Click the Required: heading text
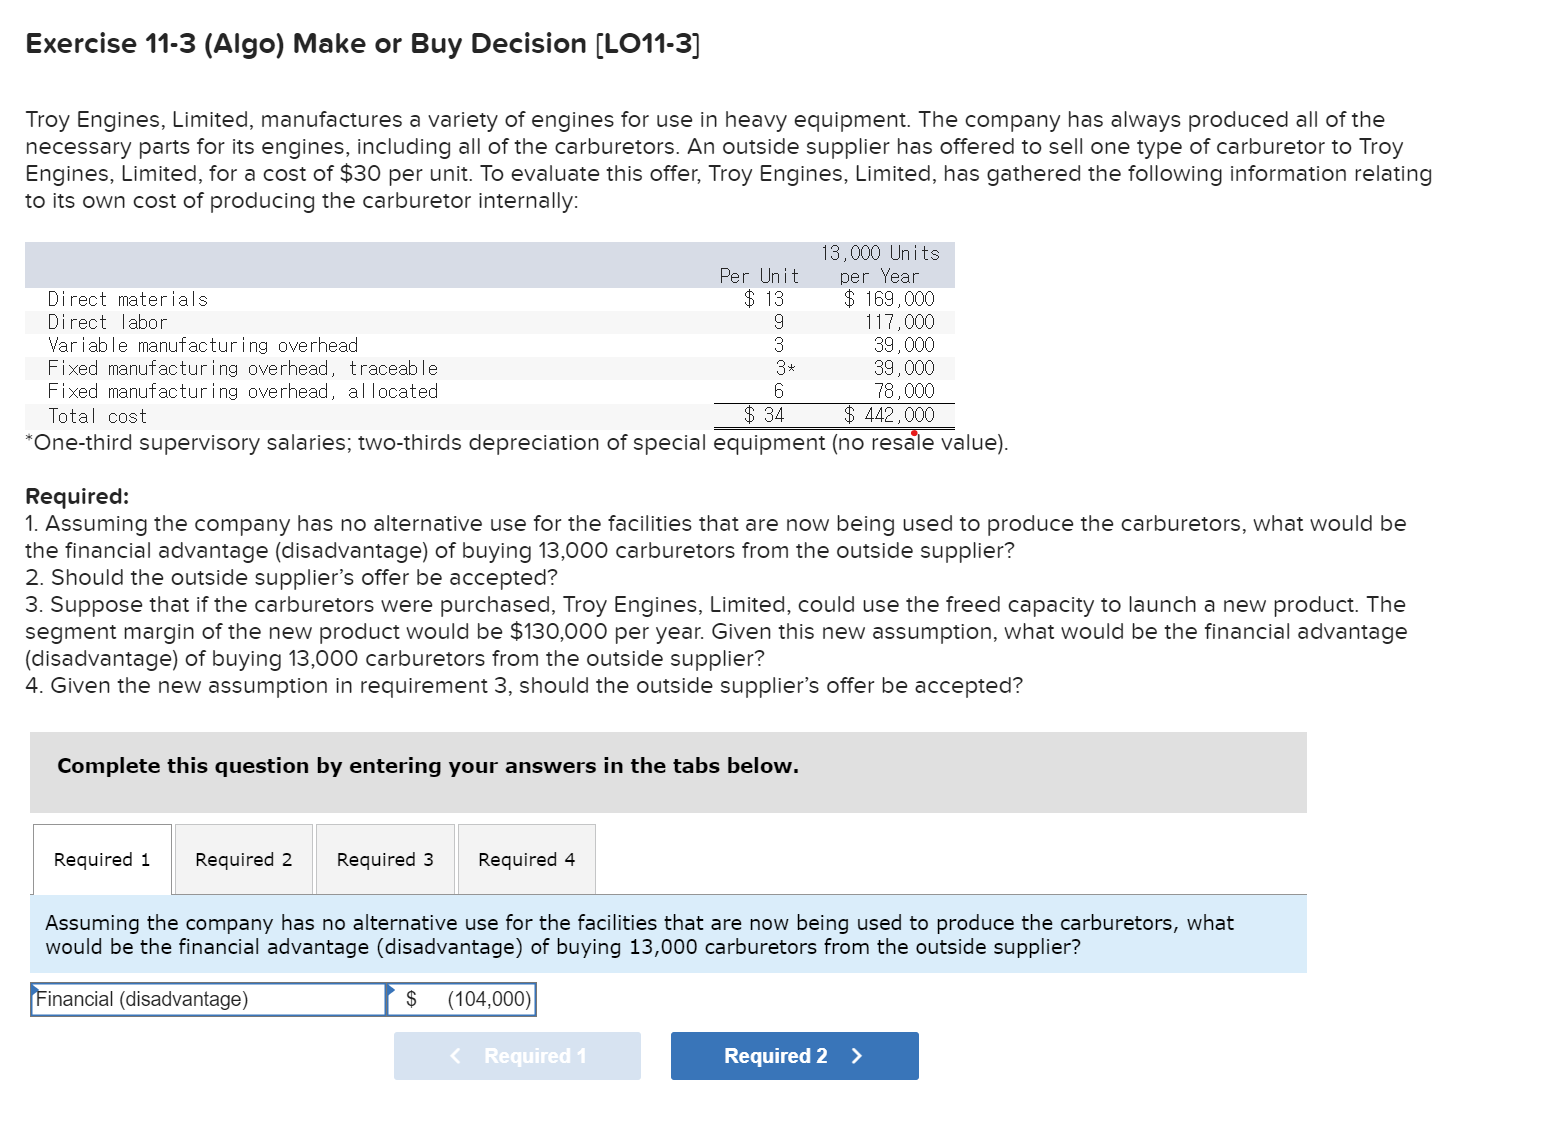The height and width of the screenshot is (1123, 1549). point(77,496)
